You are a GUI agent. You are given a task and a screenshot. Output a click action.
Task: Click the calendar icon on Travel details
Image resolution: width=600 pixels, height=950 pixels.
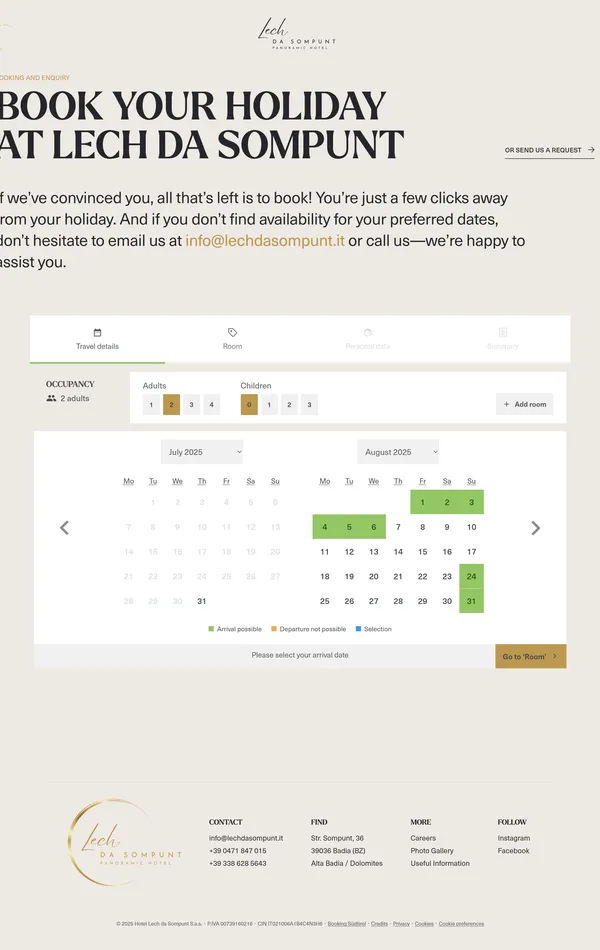tap(97, 332)
